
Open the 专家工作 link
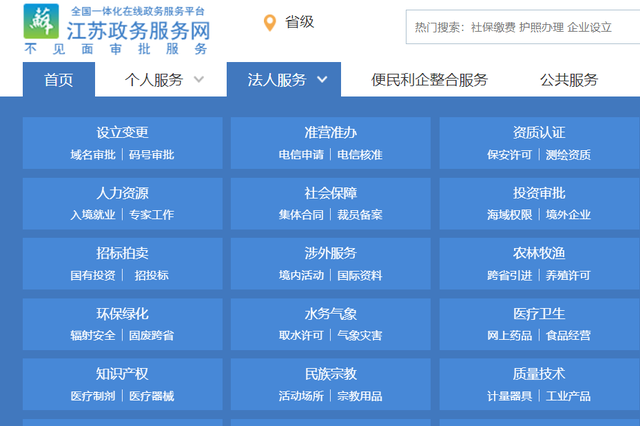[x=152, y=215]
